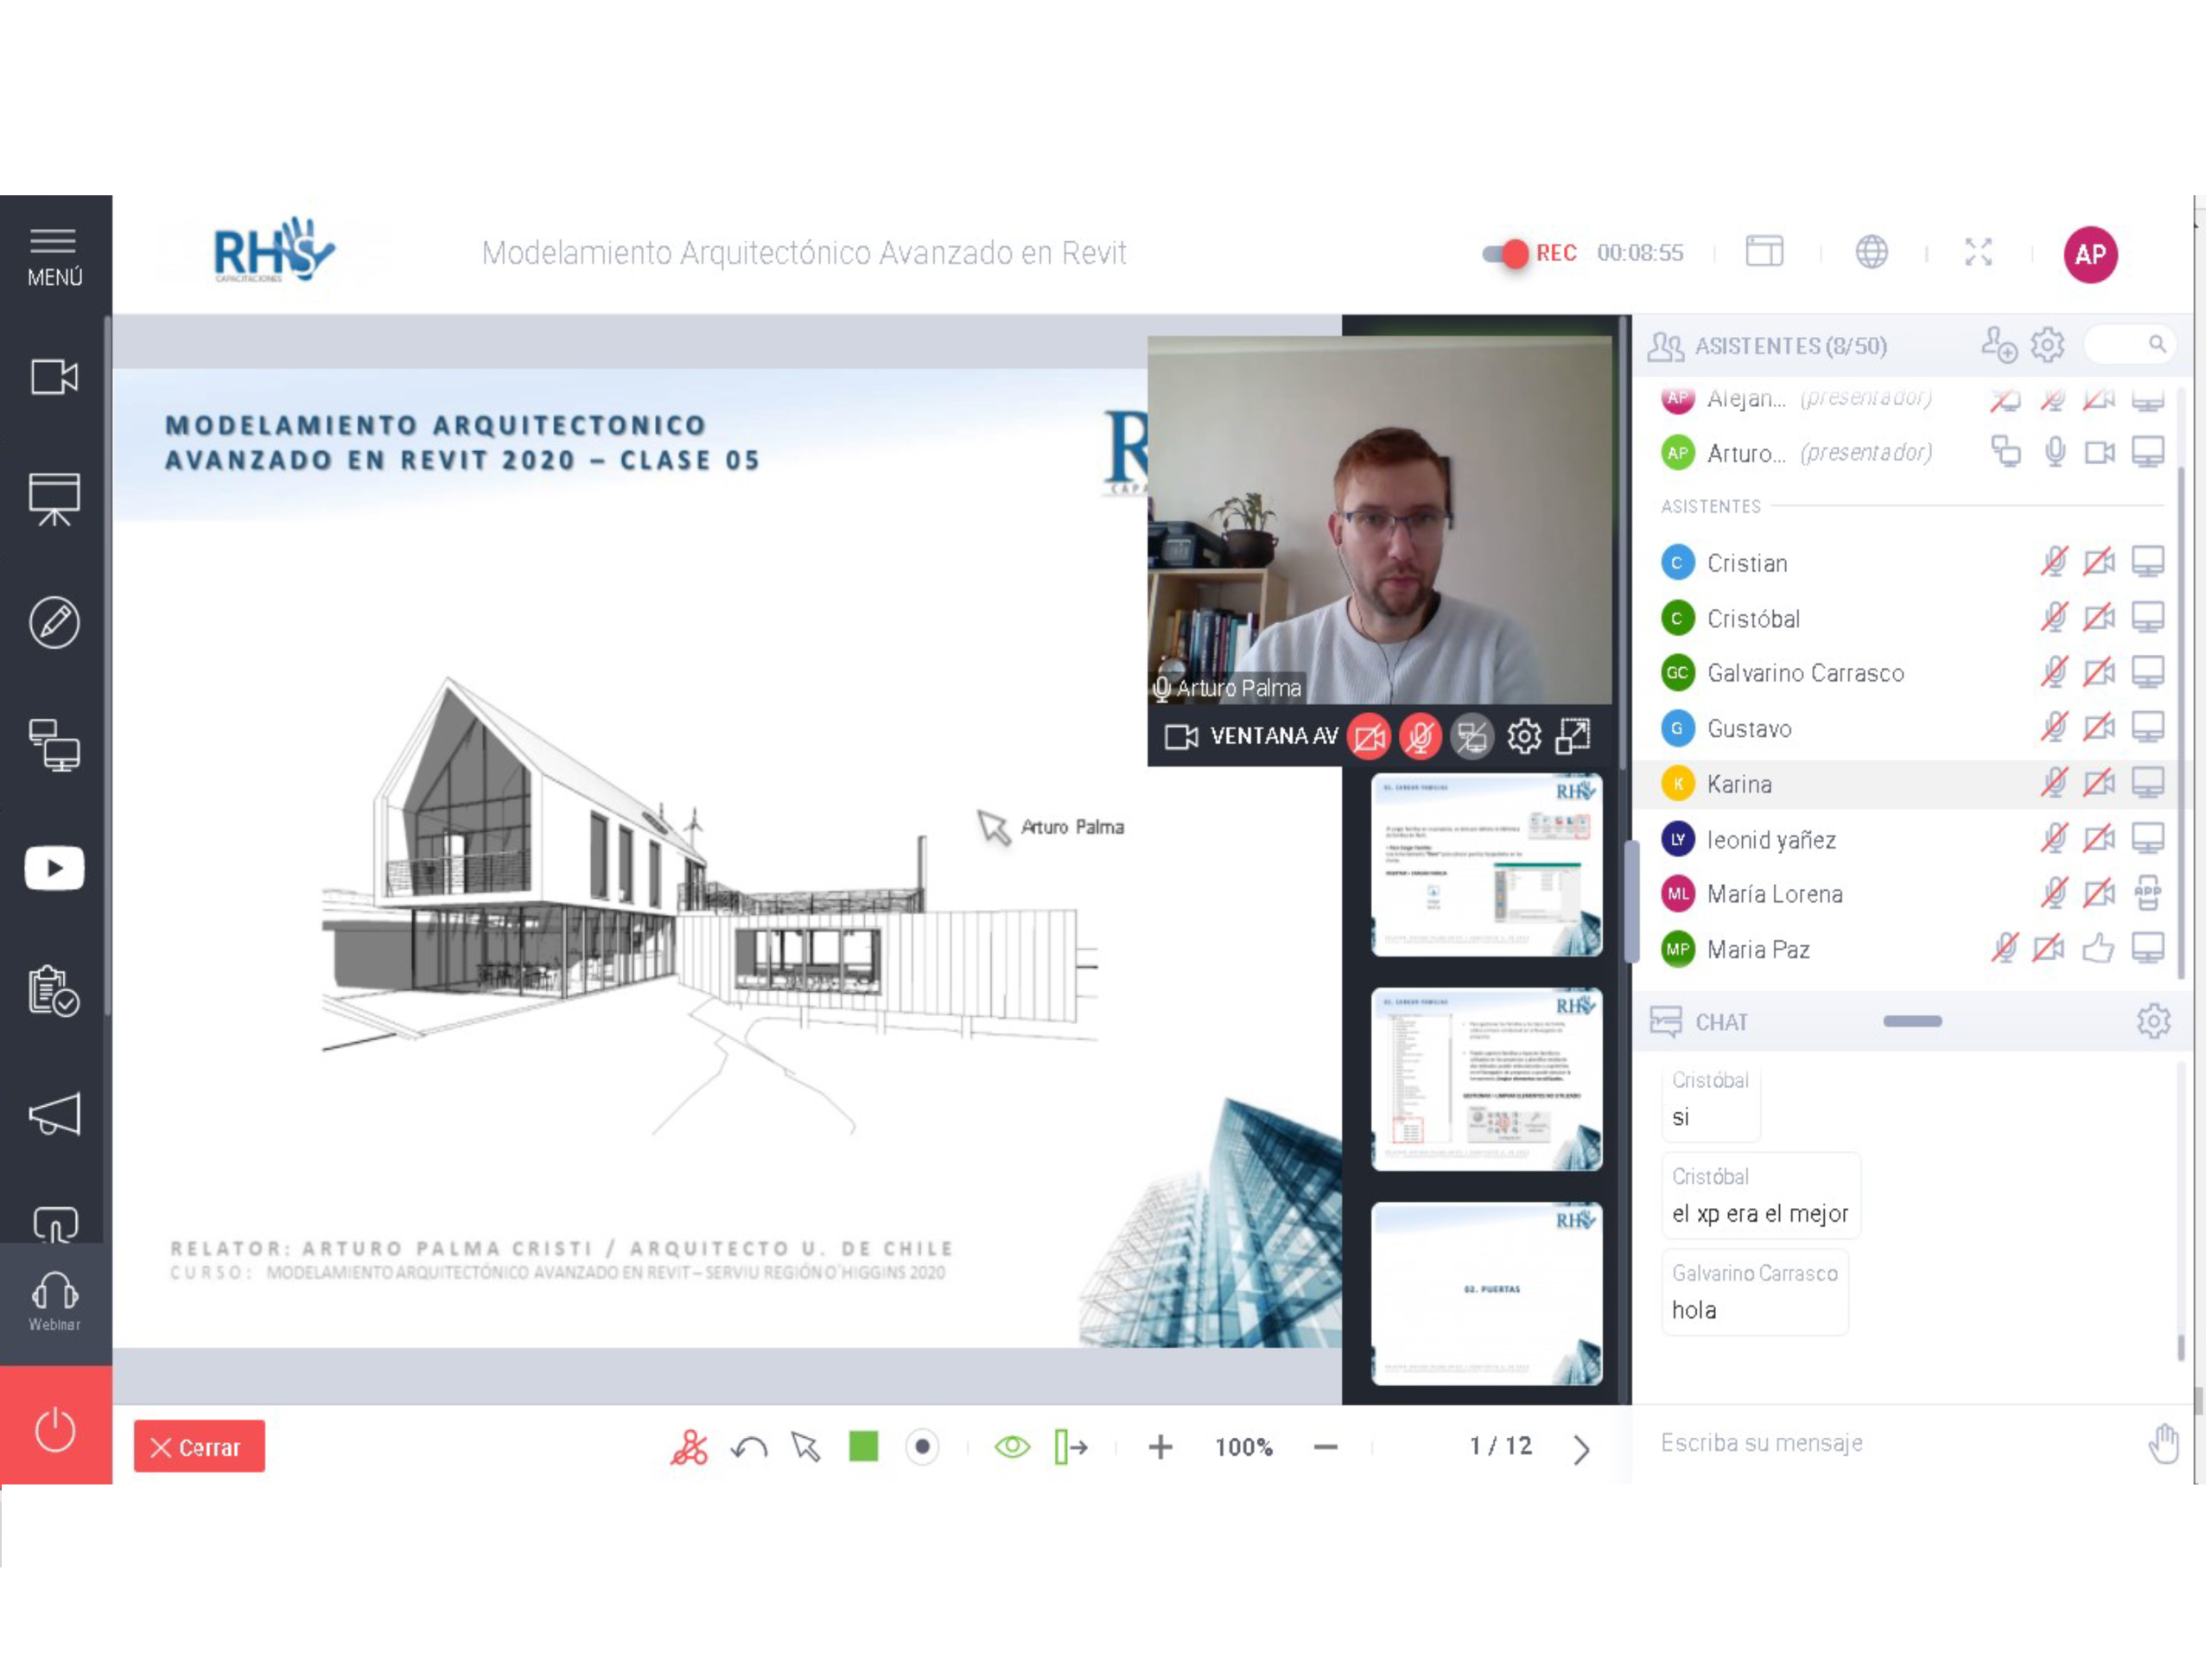Click the attendee search field
The width and height of the screenshot is (2212, 1659).
pos(2130,344)
